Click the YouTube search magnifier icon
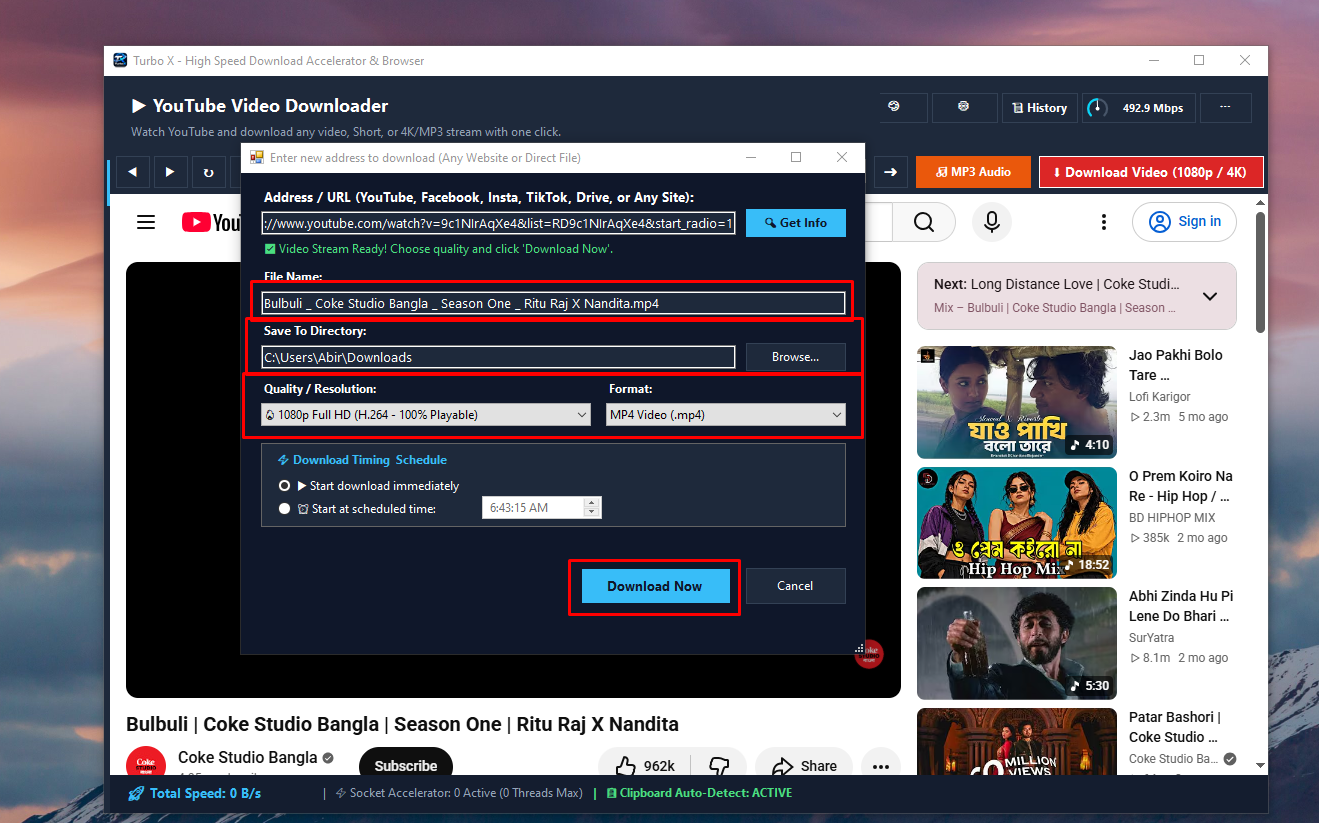Image resolution: width=1319 pixels, height=823 pixels. (924, 222)
